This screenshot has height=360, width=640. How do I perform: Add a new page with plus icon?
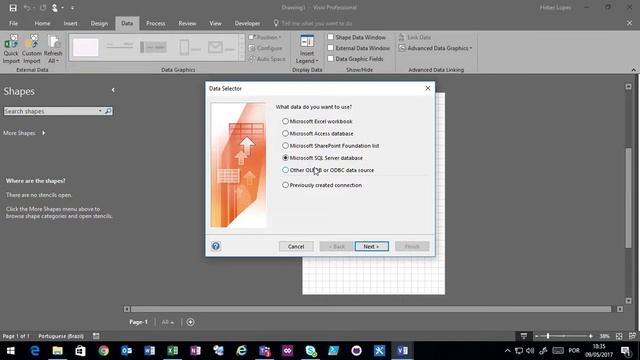pos(190,322)
